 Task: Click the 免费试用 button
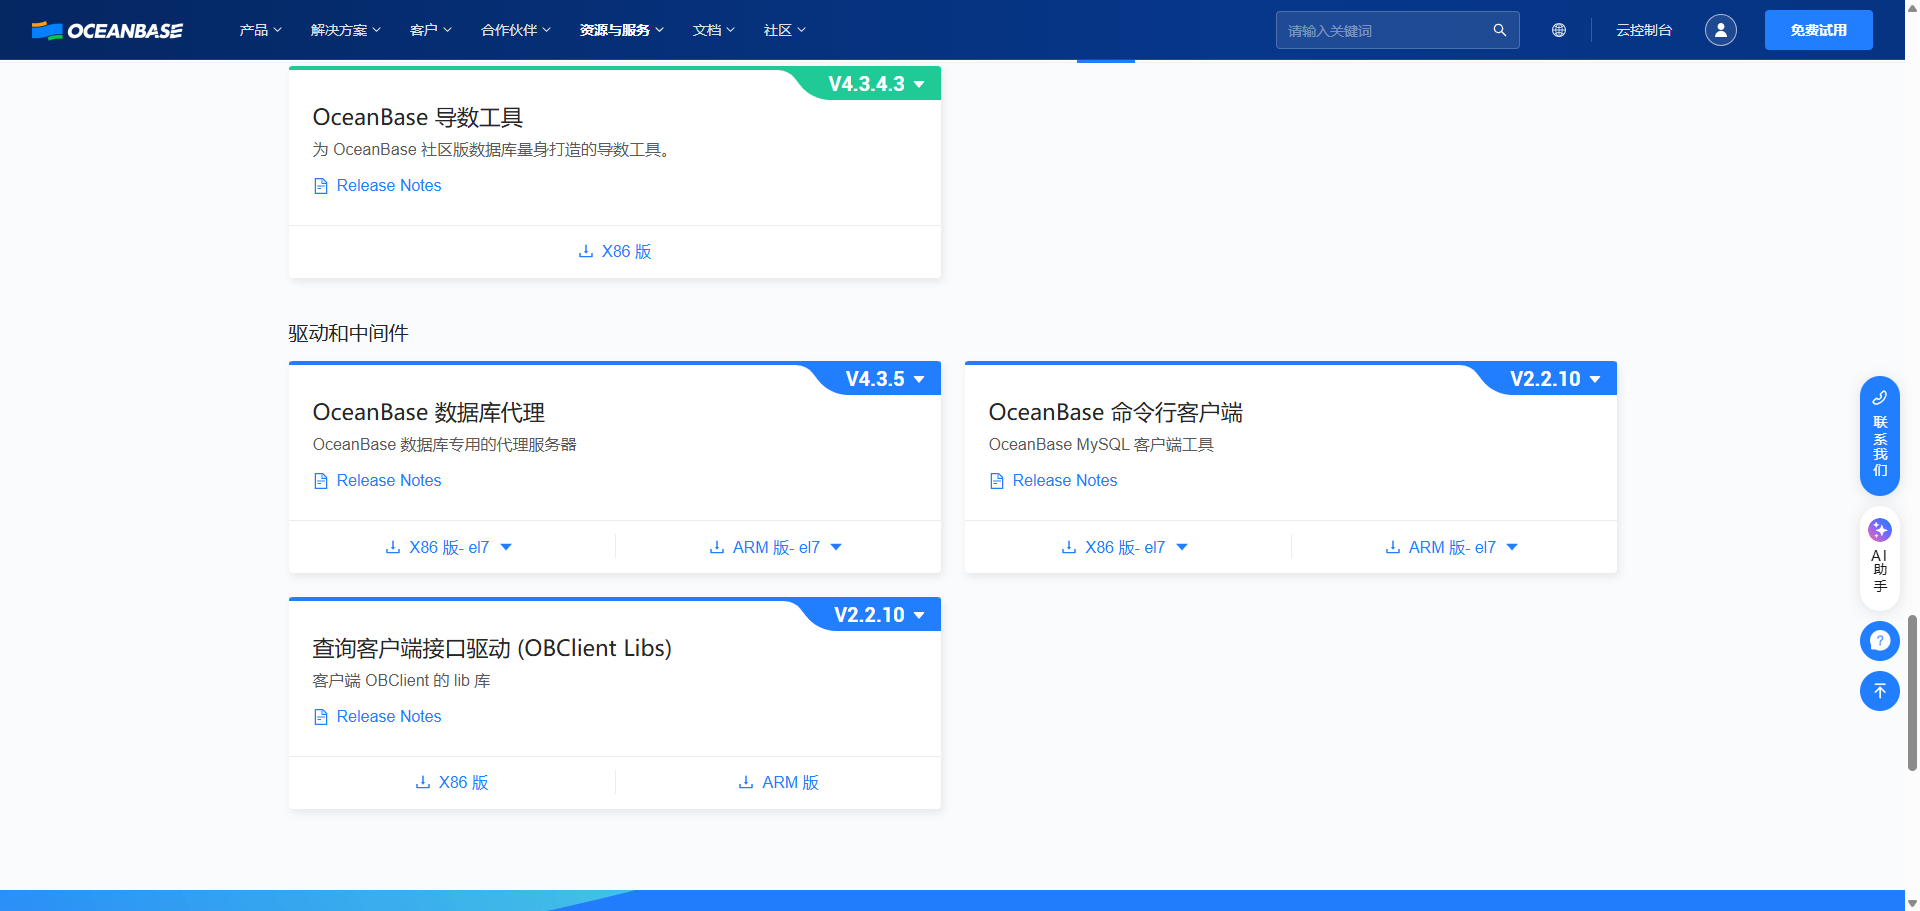[x=1818, y=30]
